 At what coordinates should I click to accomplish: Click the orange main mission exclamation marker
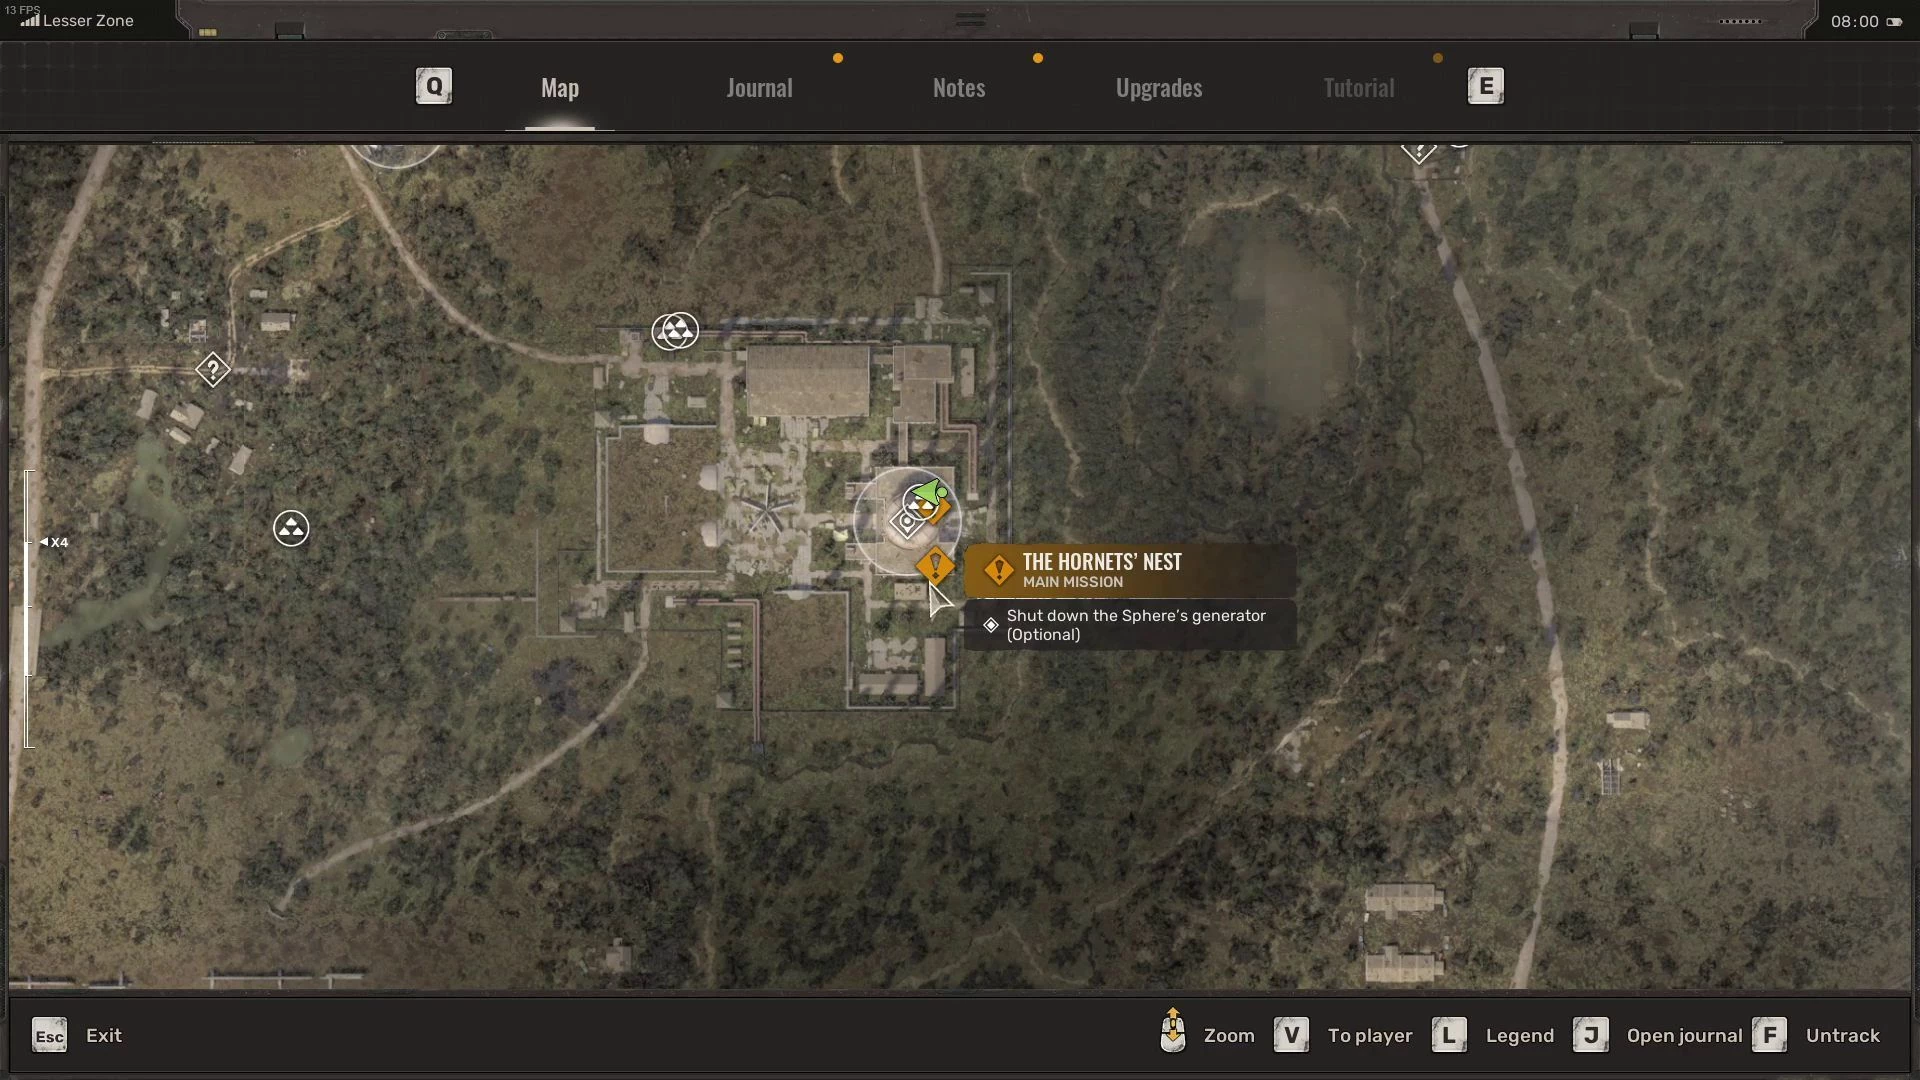935,566
